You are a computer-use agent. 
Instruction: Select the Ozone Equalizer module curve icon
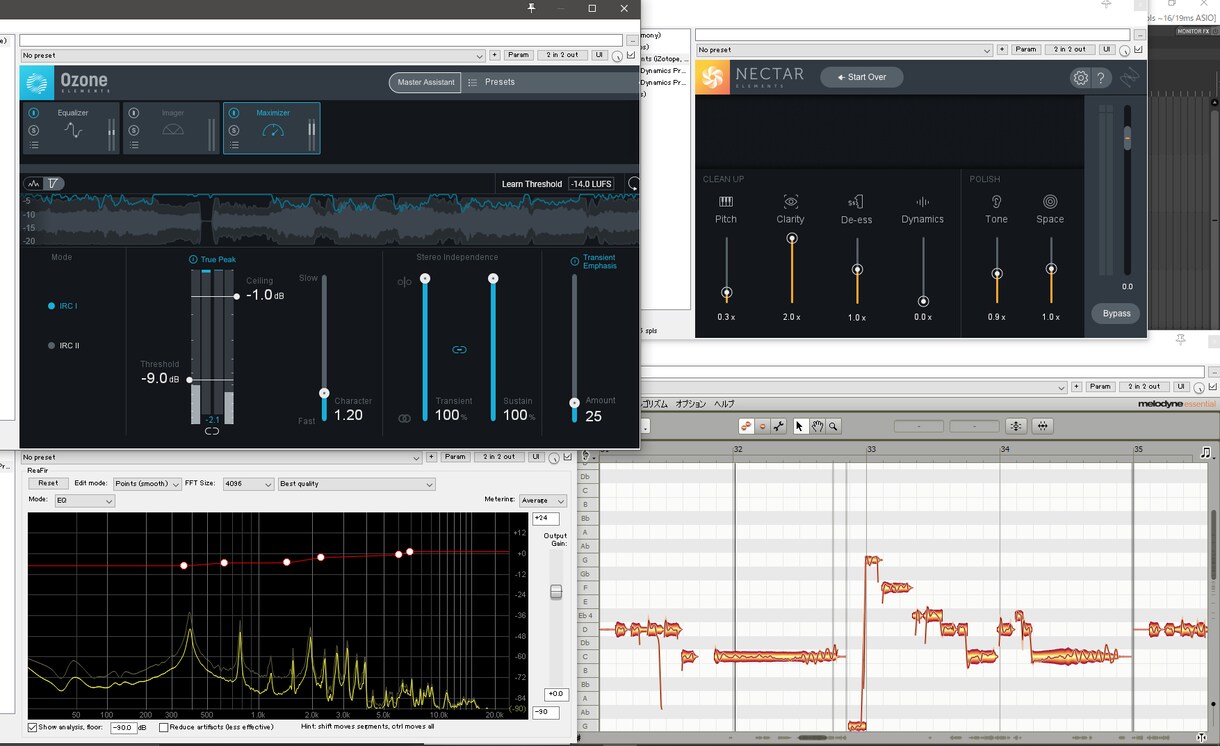coord(73,131)
